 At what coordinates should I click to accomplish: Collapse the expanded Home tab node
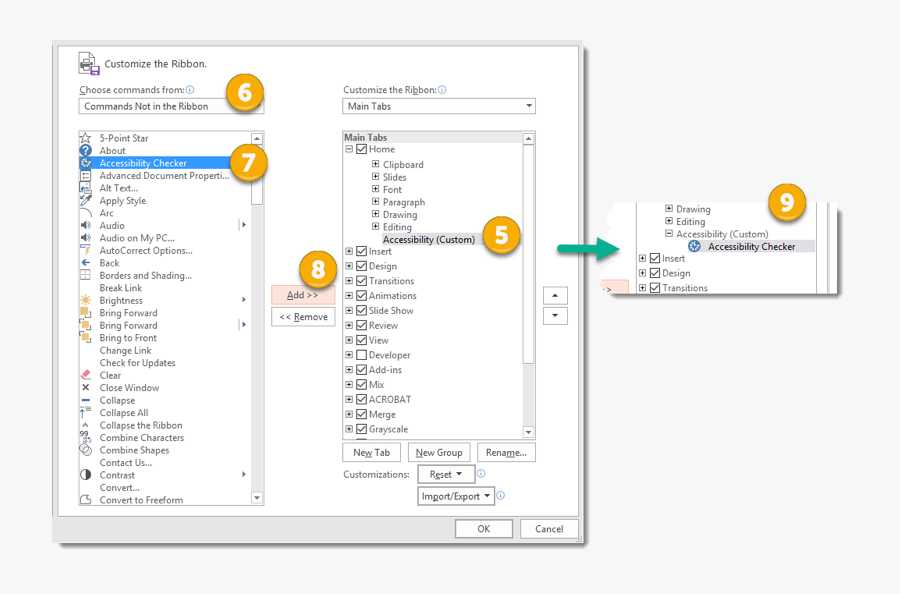pyautogui.click(x=350, y=150)
